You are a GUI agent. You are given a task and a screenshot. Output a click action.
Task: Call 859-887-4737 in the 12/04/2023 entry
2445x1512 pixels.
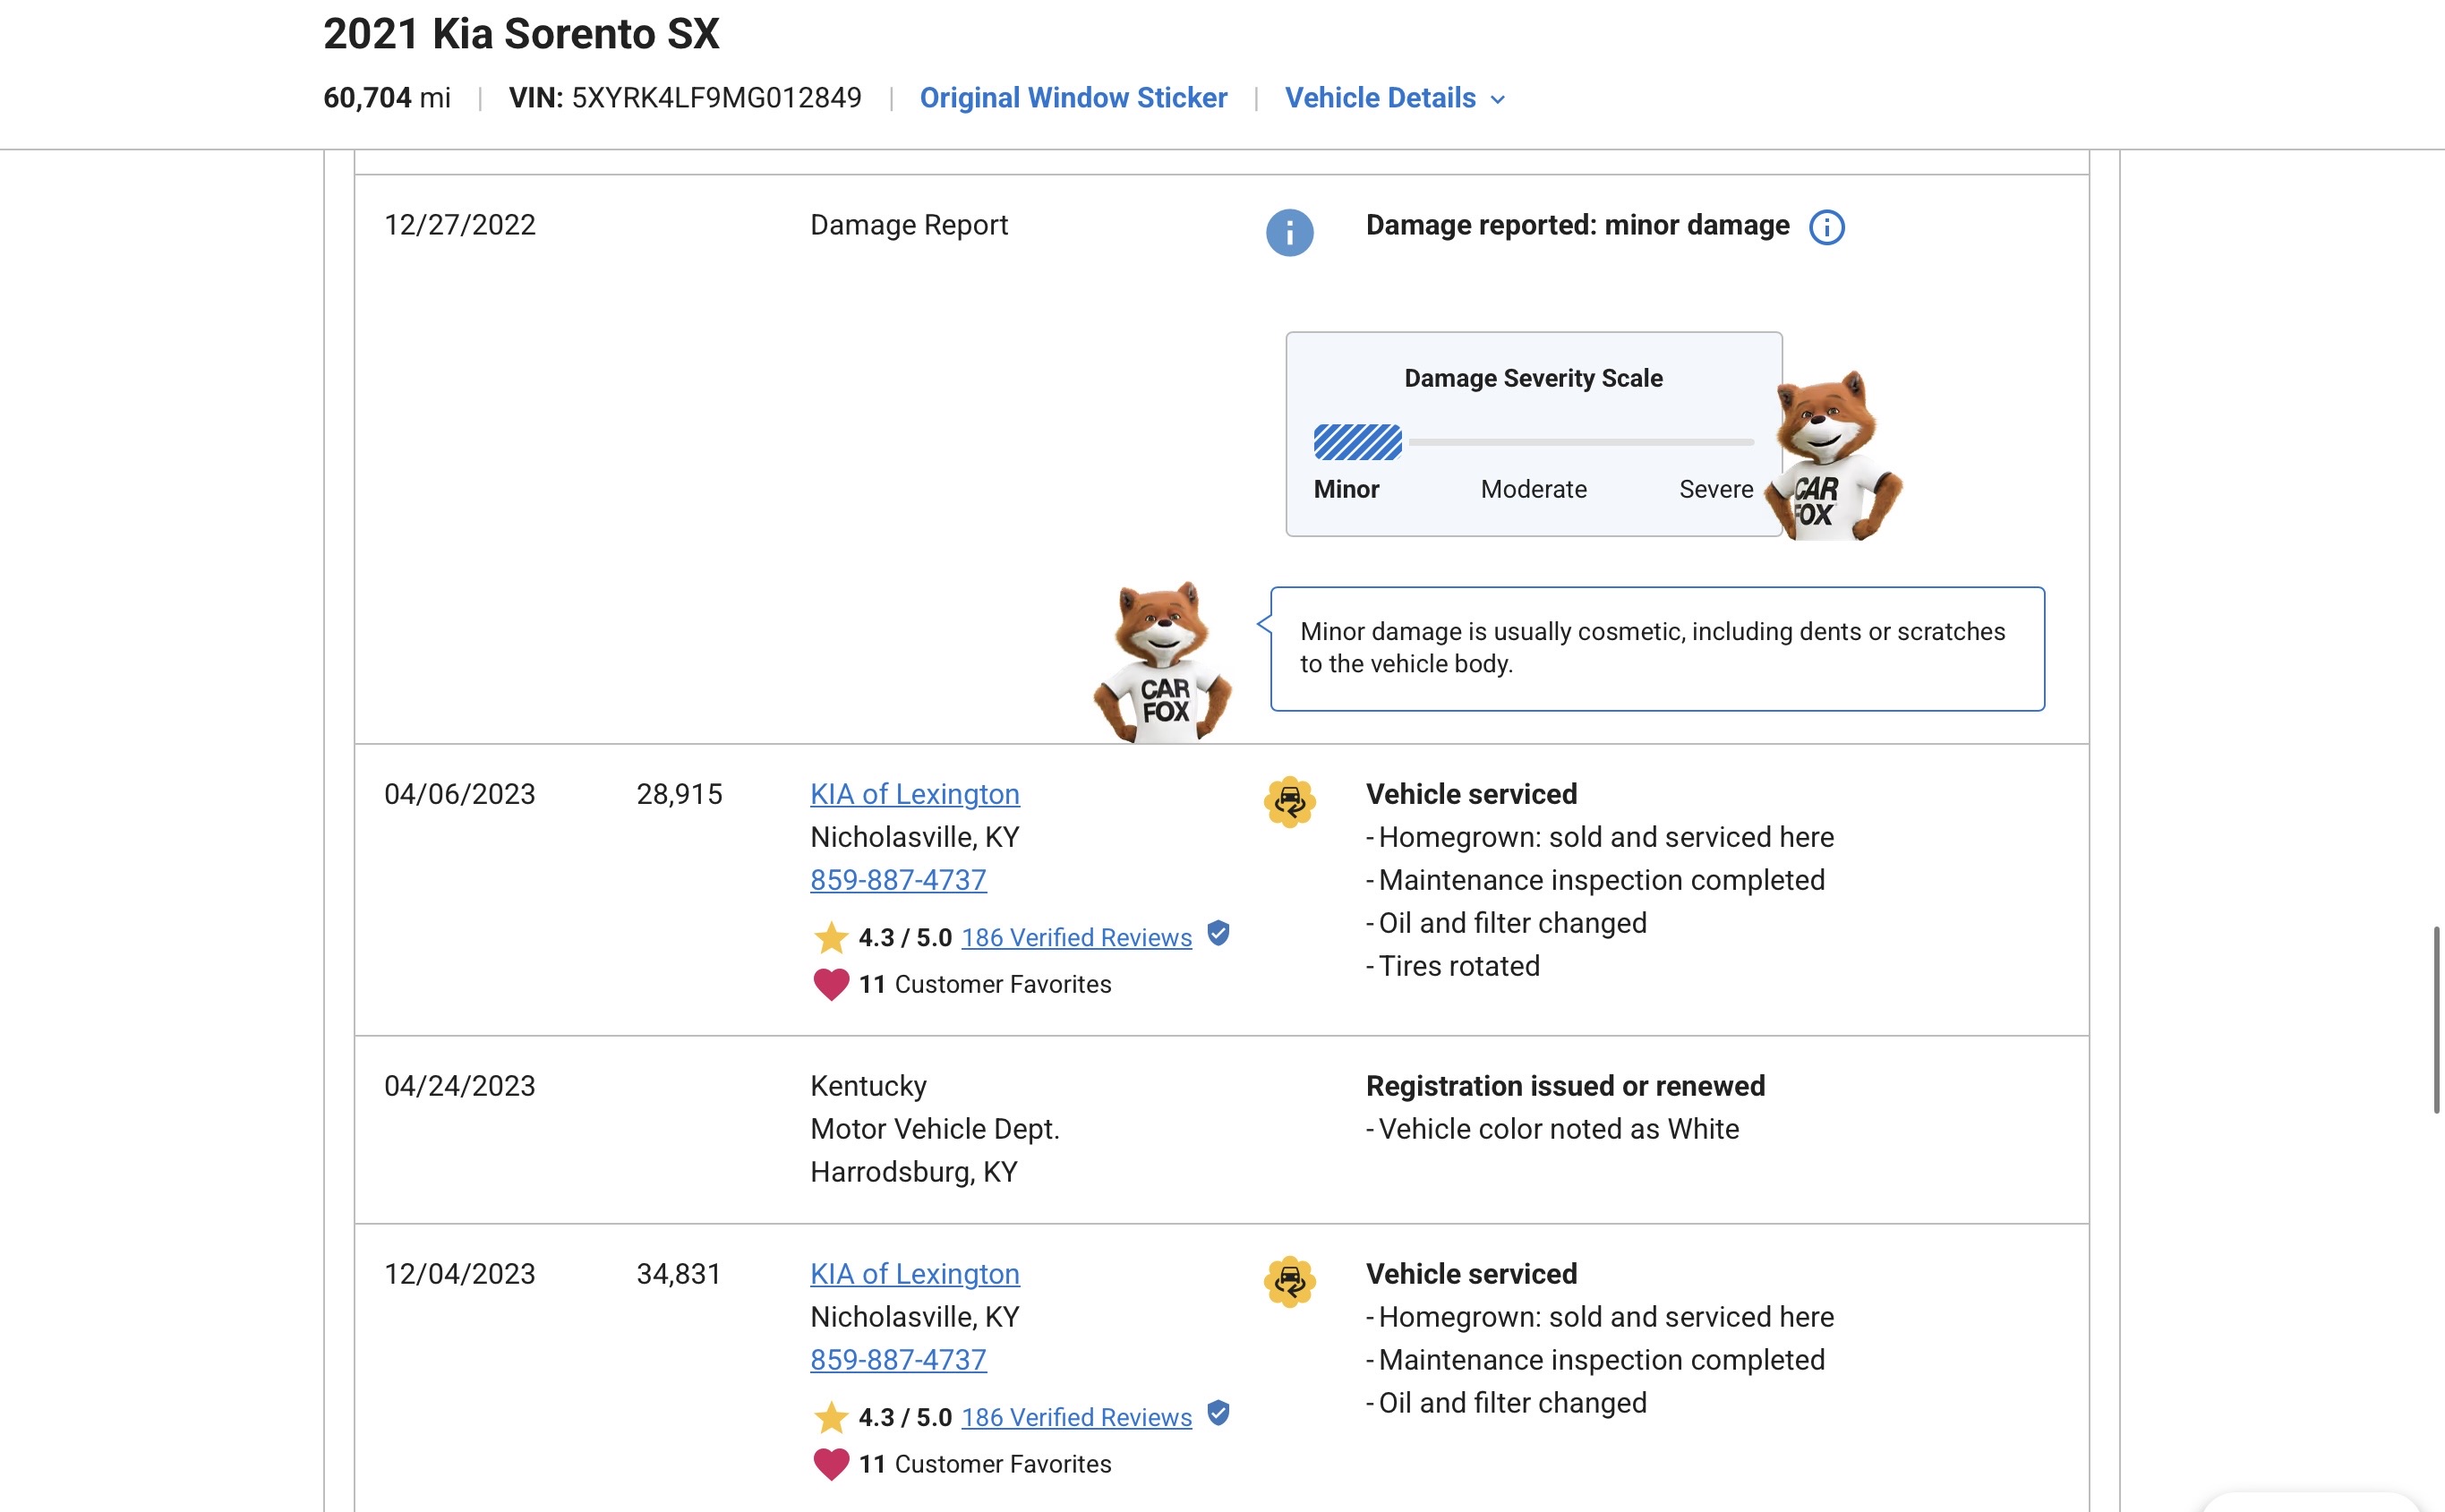point(898,1360)
